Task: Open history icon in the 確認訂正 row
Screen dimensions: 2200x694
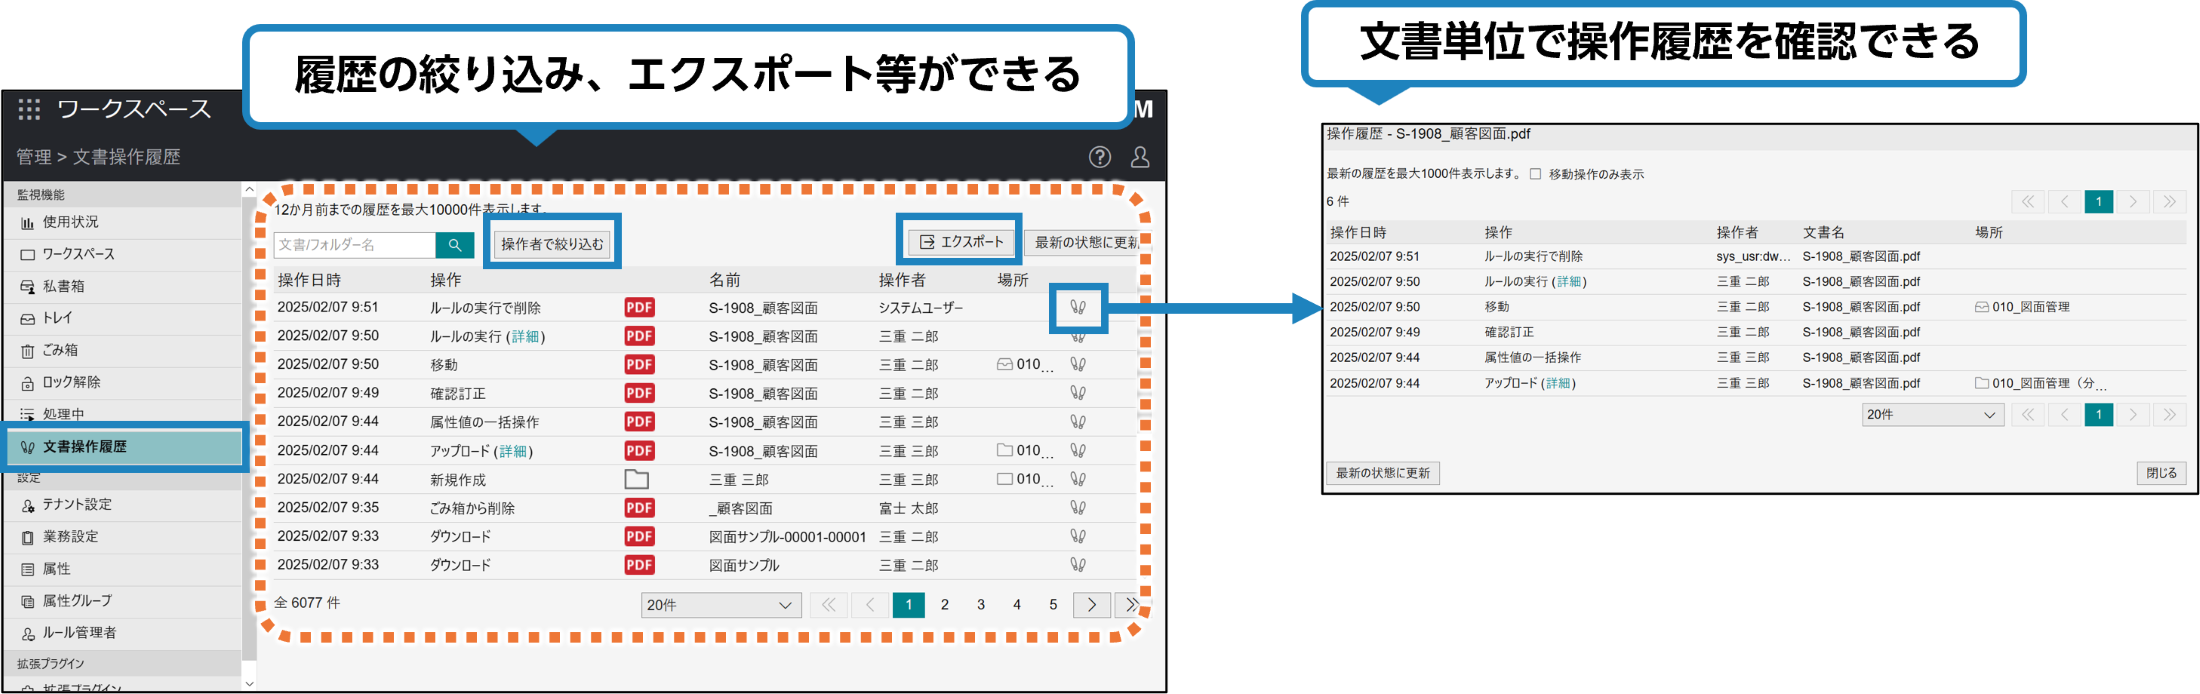Action: pos(1078,393)
